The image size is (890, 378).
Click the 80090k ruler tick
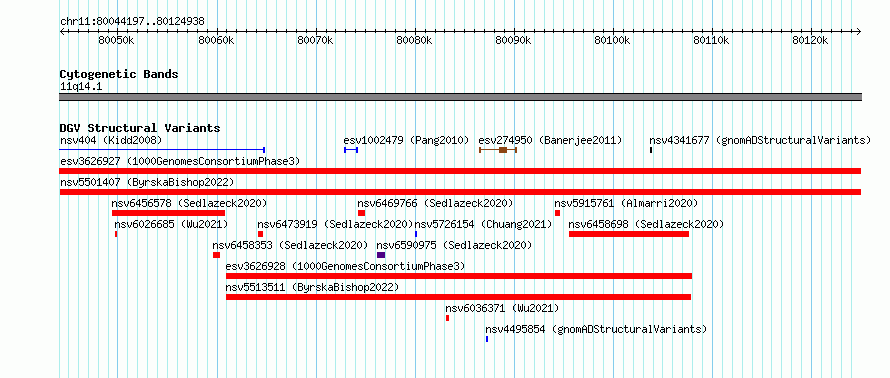(514, 41)
